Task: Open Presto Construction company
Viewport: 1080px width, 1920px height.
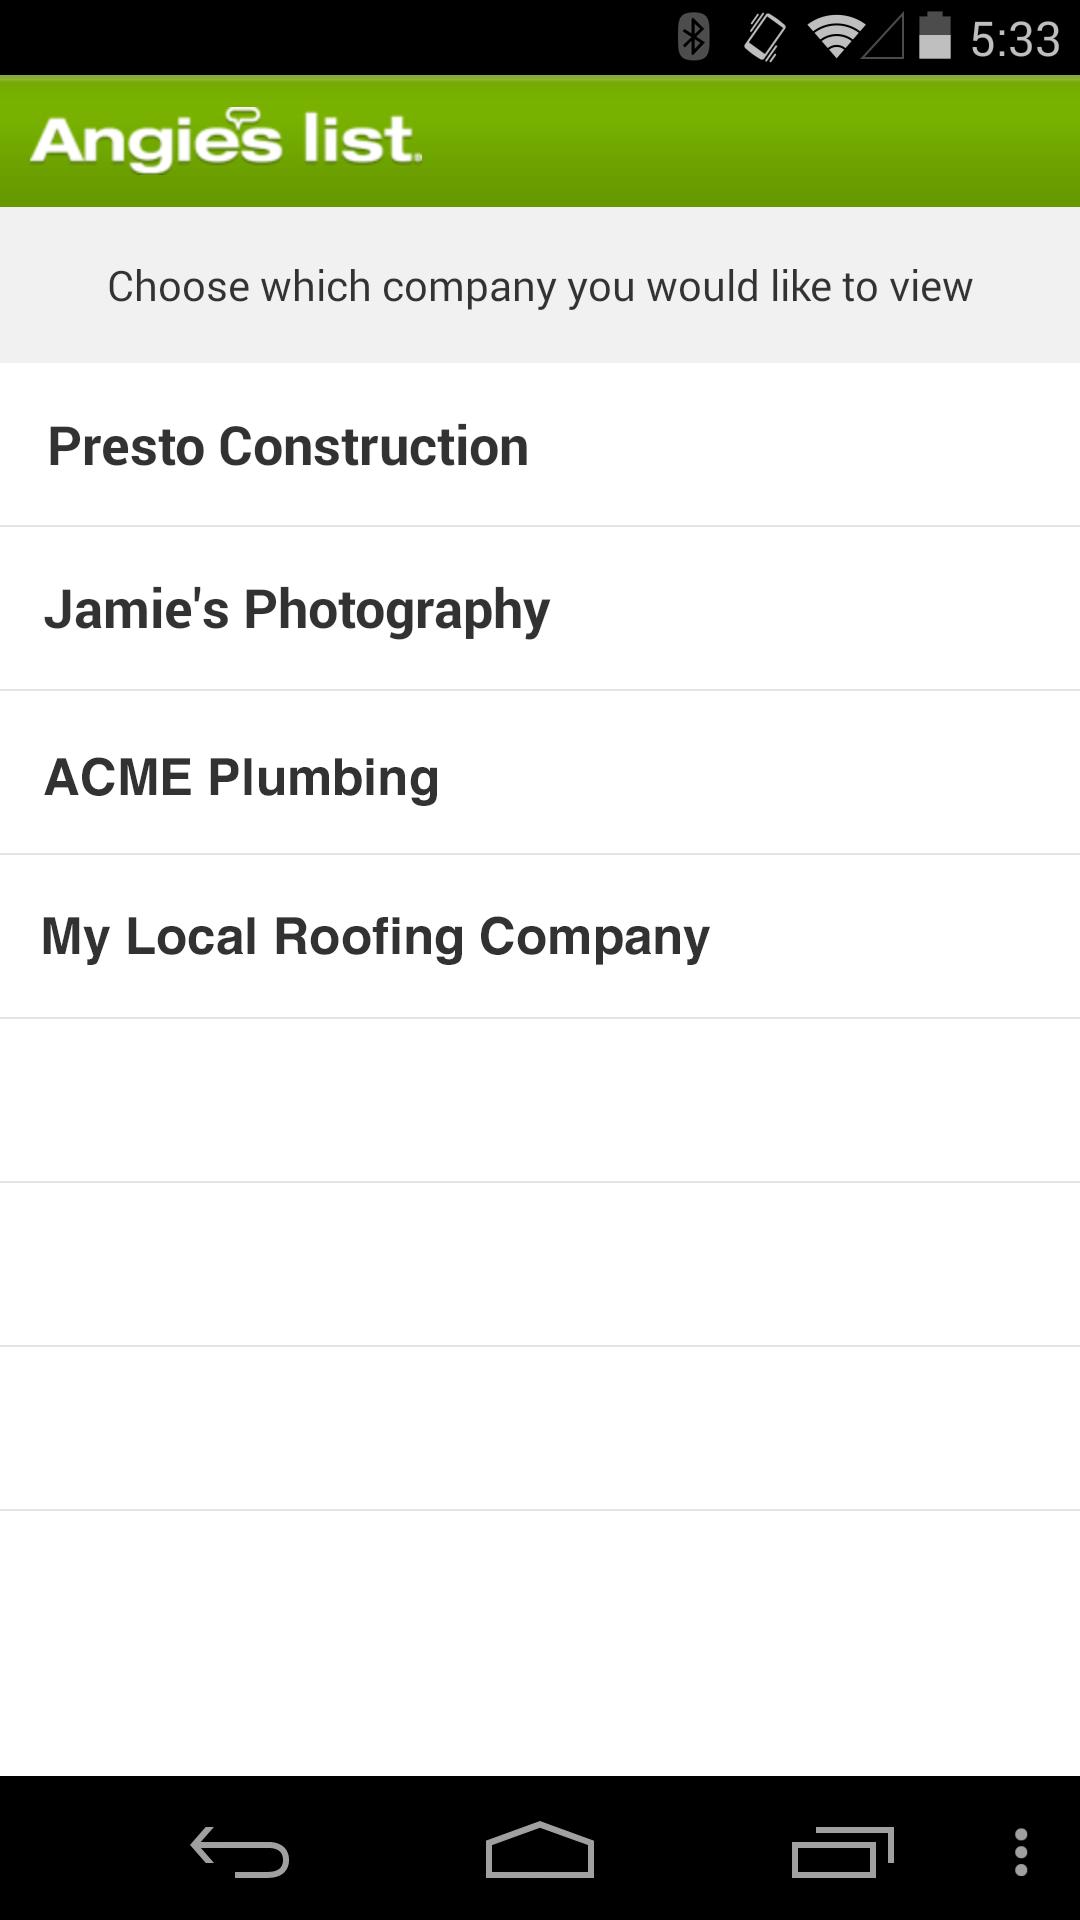Action: 288,446
